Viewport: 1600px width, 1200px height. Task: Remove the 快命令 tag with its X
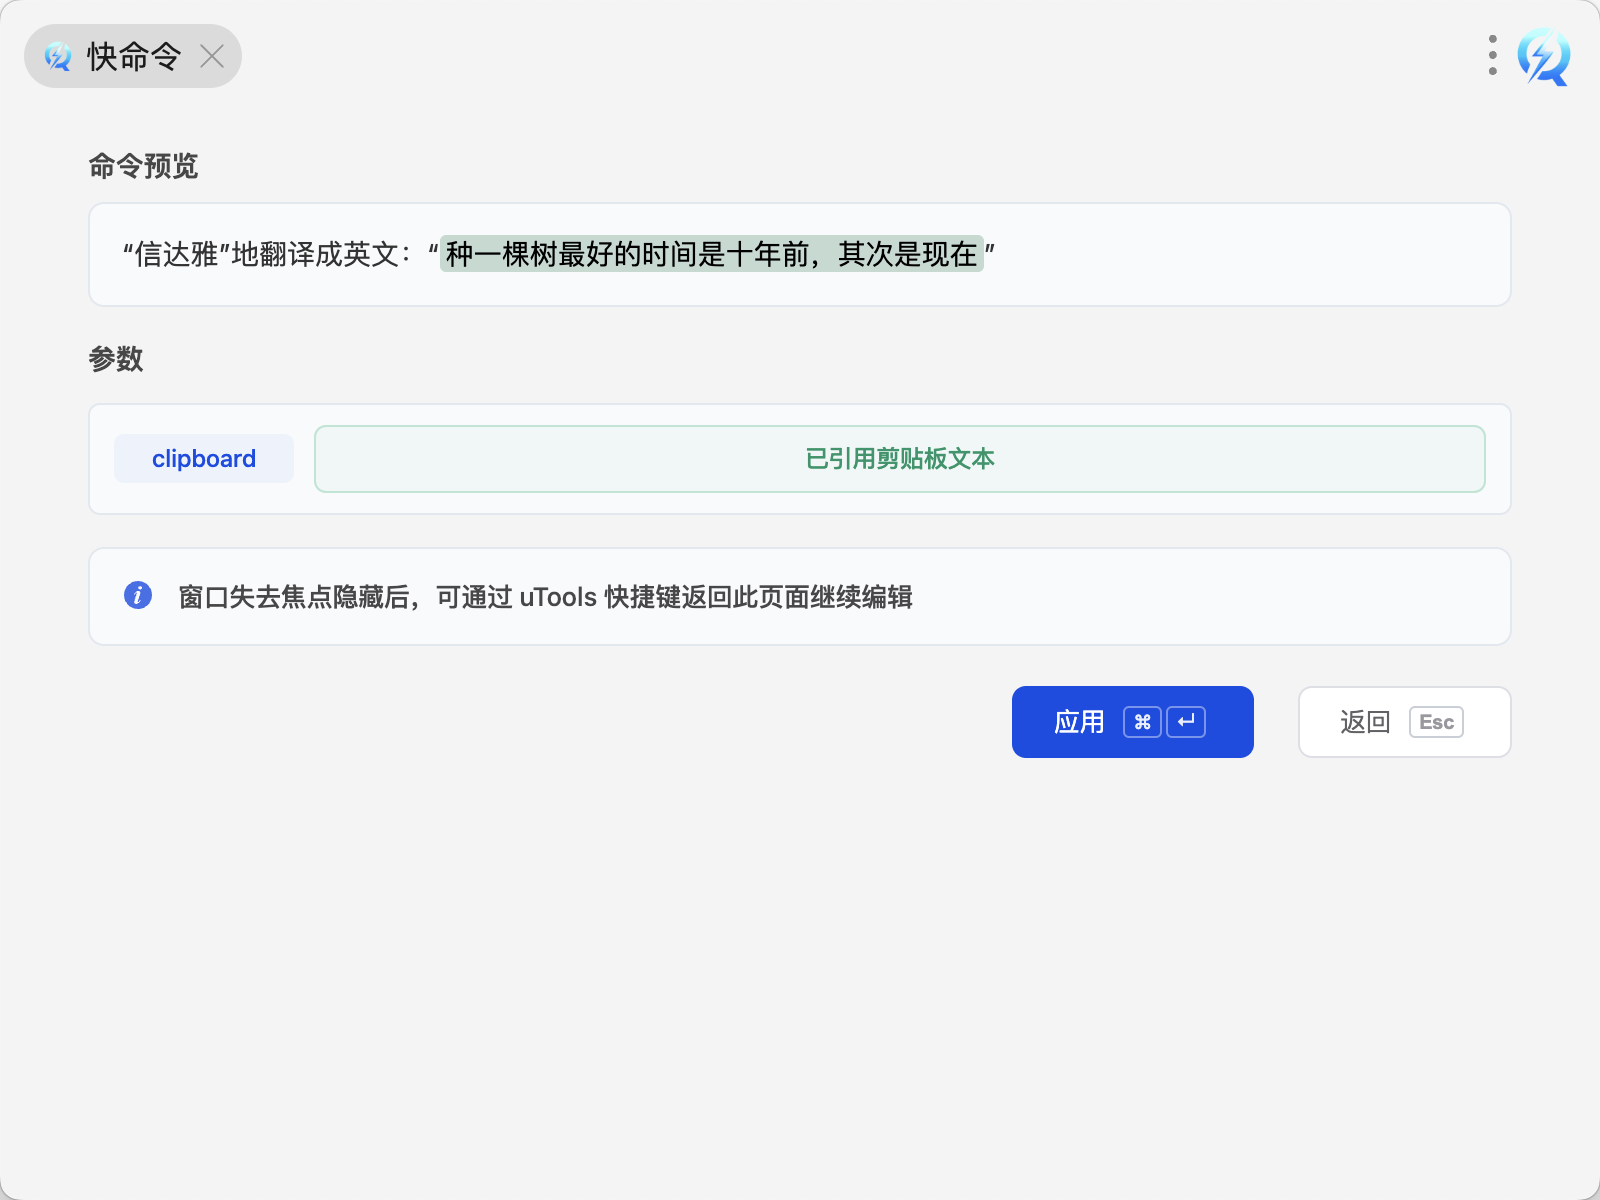(212, 56)
